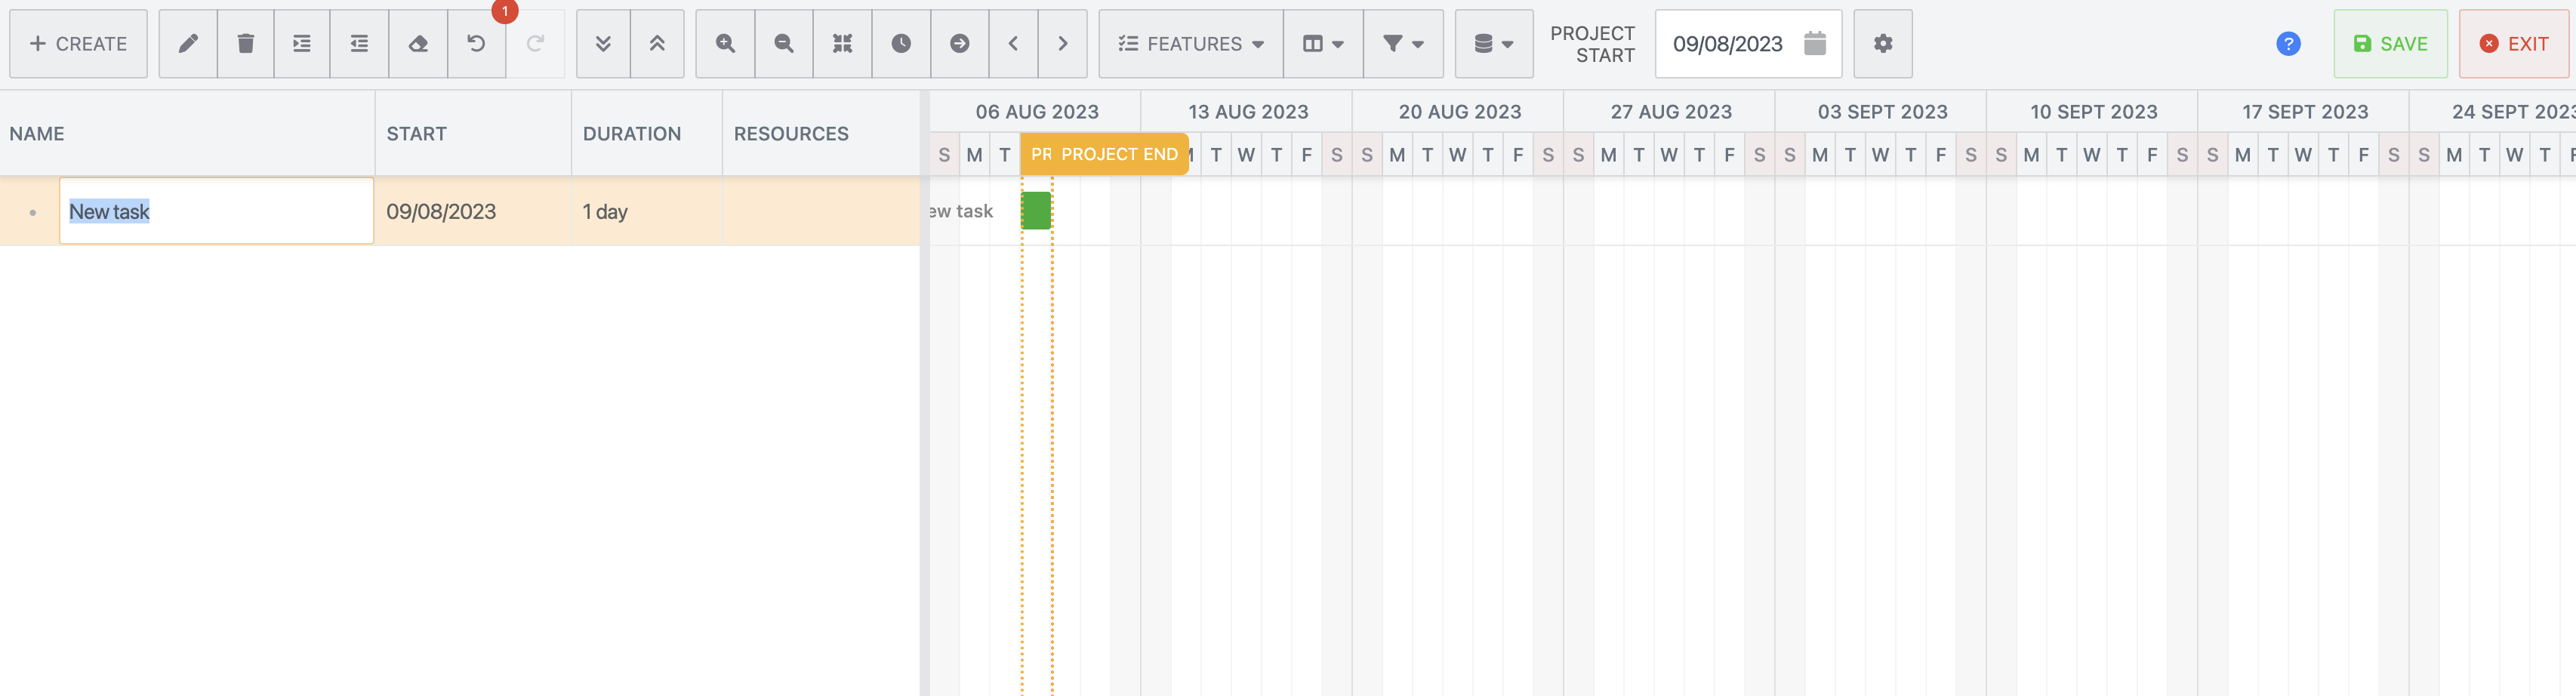Open the gear settings menu
This screenshot has height=696, width=2576.
[1883, 44]
